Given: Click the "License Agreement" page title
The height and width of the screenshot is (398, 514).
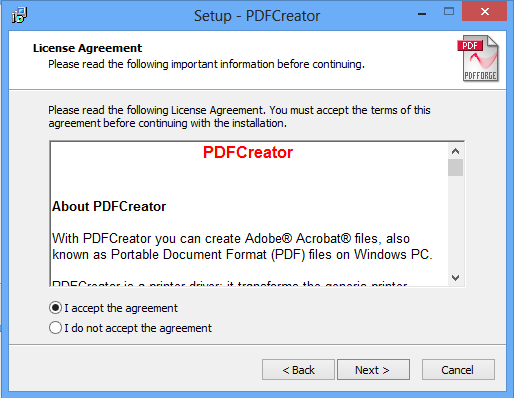Looking at the screenshot, I should [87, 48].
